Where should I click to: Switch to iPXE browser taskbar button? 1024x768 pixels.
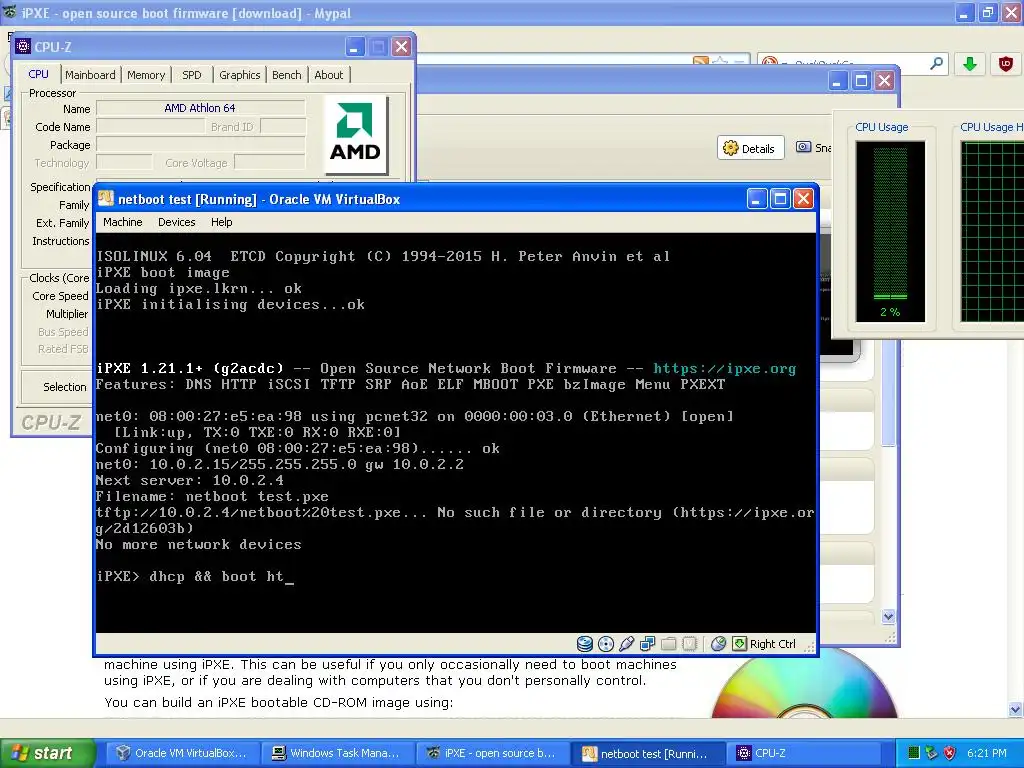point(491,753)
